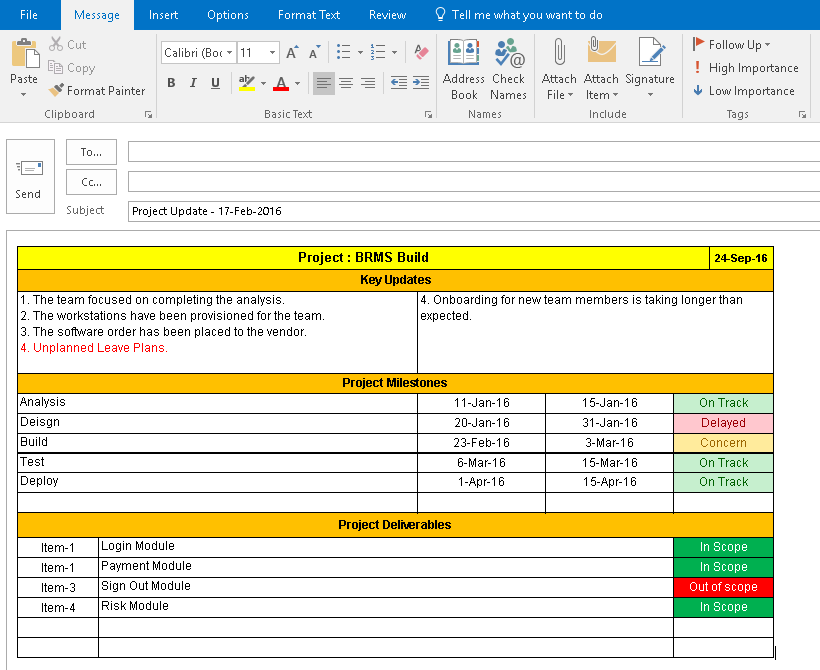Viewport: 820px width, 670px height.
Task: Switch to the Insert tab
Action: [x=163, y=15]
